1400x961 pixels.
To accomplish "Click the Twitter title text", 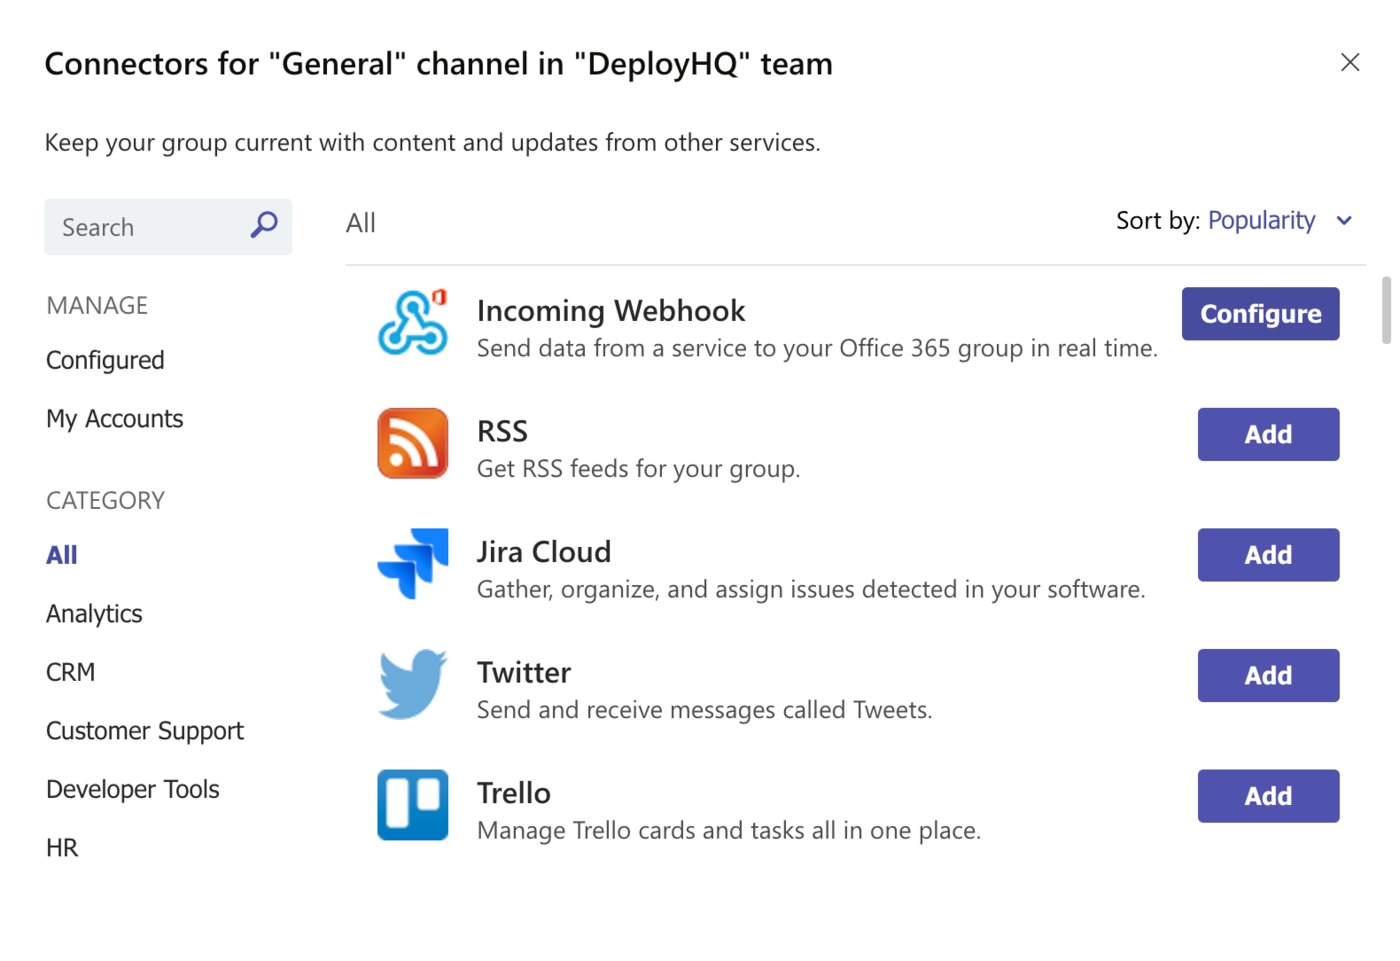I will (x=524, y=672).
